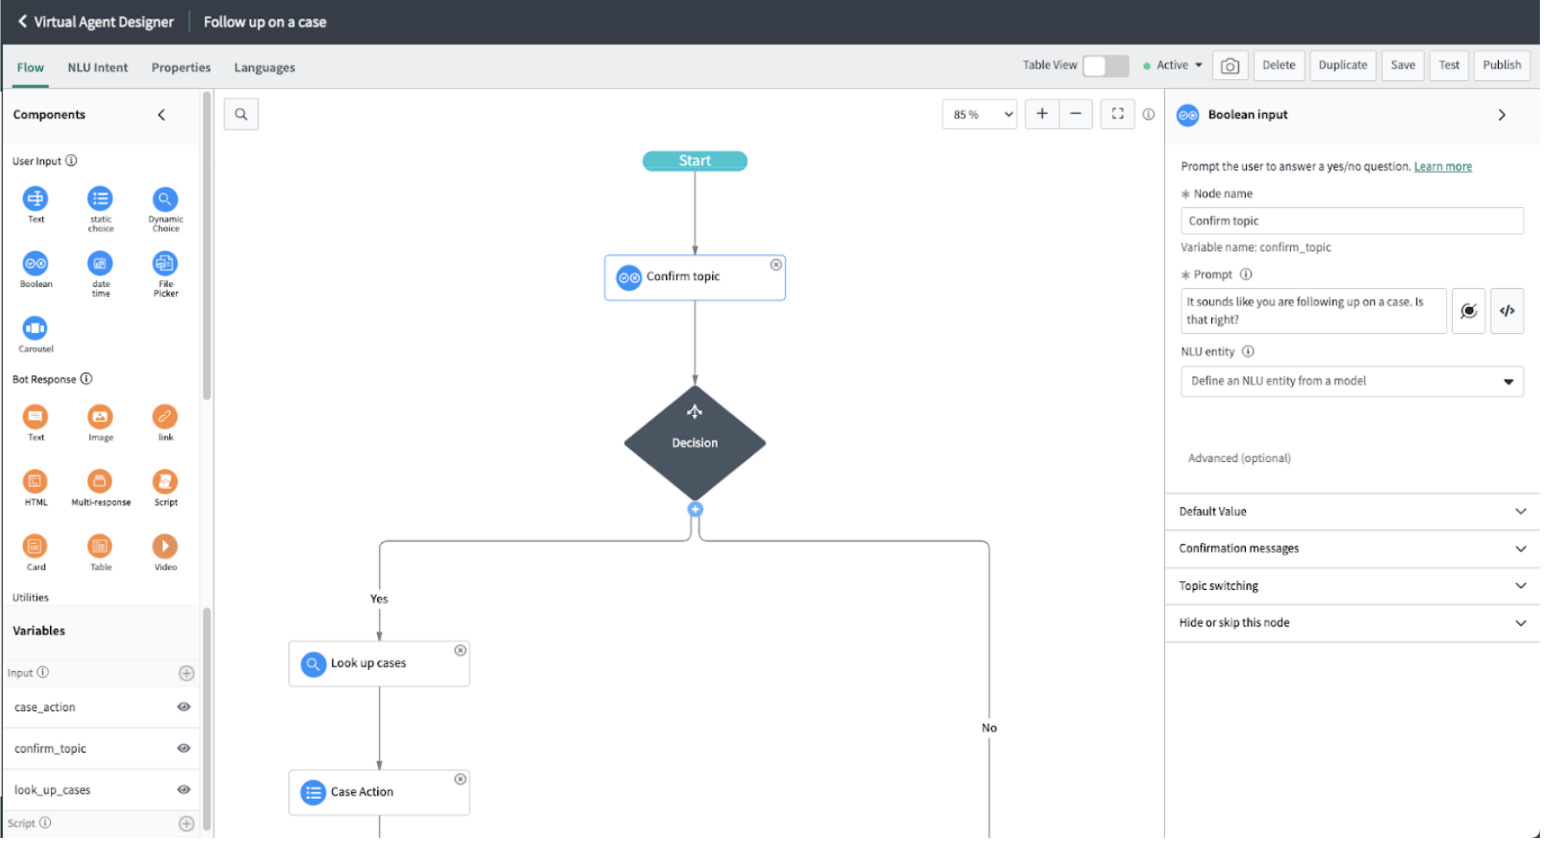This screenshot has width=1544, height=844.
Task: Toggle visibility of the confirm_topic variable
Action: coord(183,748)
